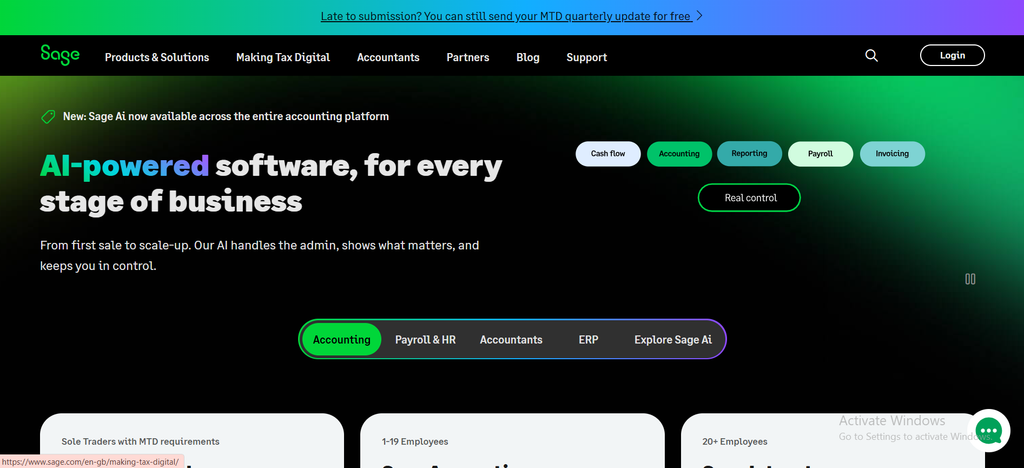
Task: Click the Sole Traders with MTD requirements card
Action: [192, 441]
